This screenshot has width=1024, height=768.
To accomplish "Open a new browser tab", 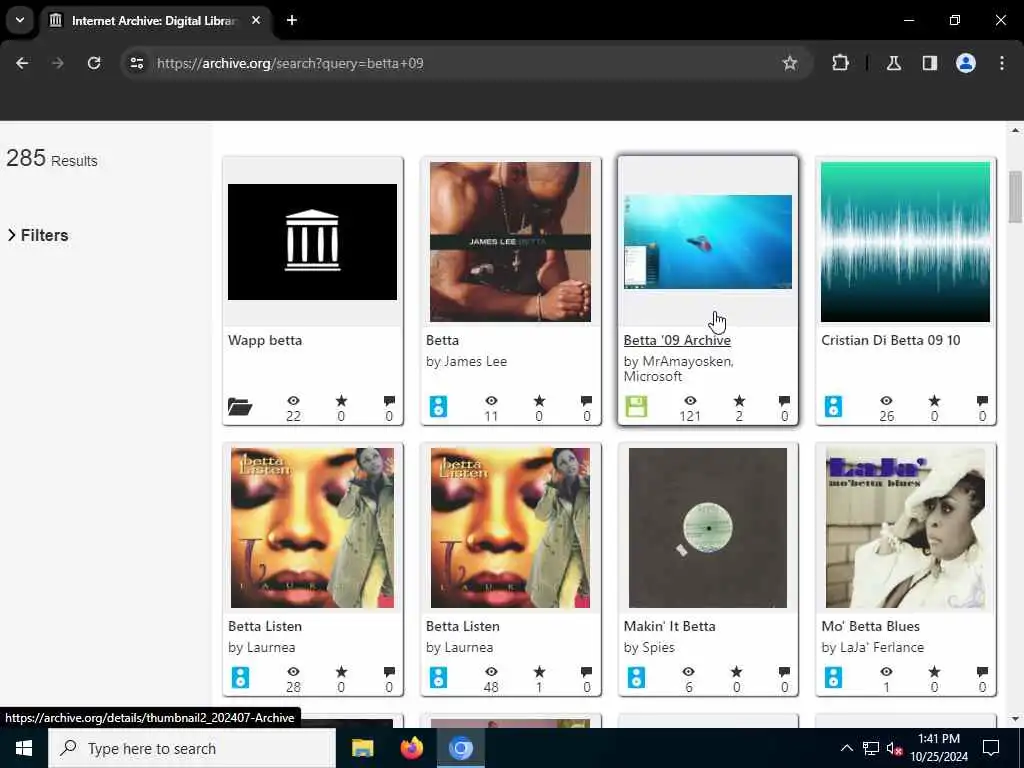I will pyautogui.click(x=292, y=20).
